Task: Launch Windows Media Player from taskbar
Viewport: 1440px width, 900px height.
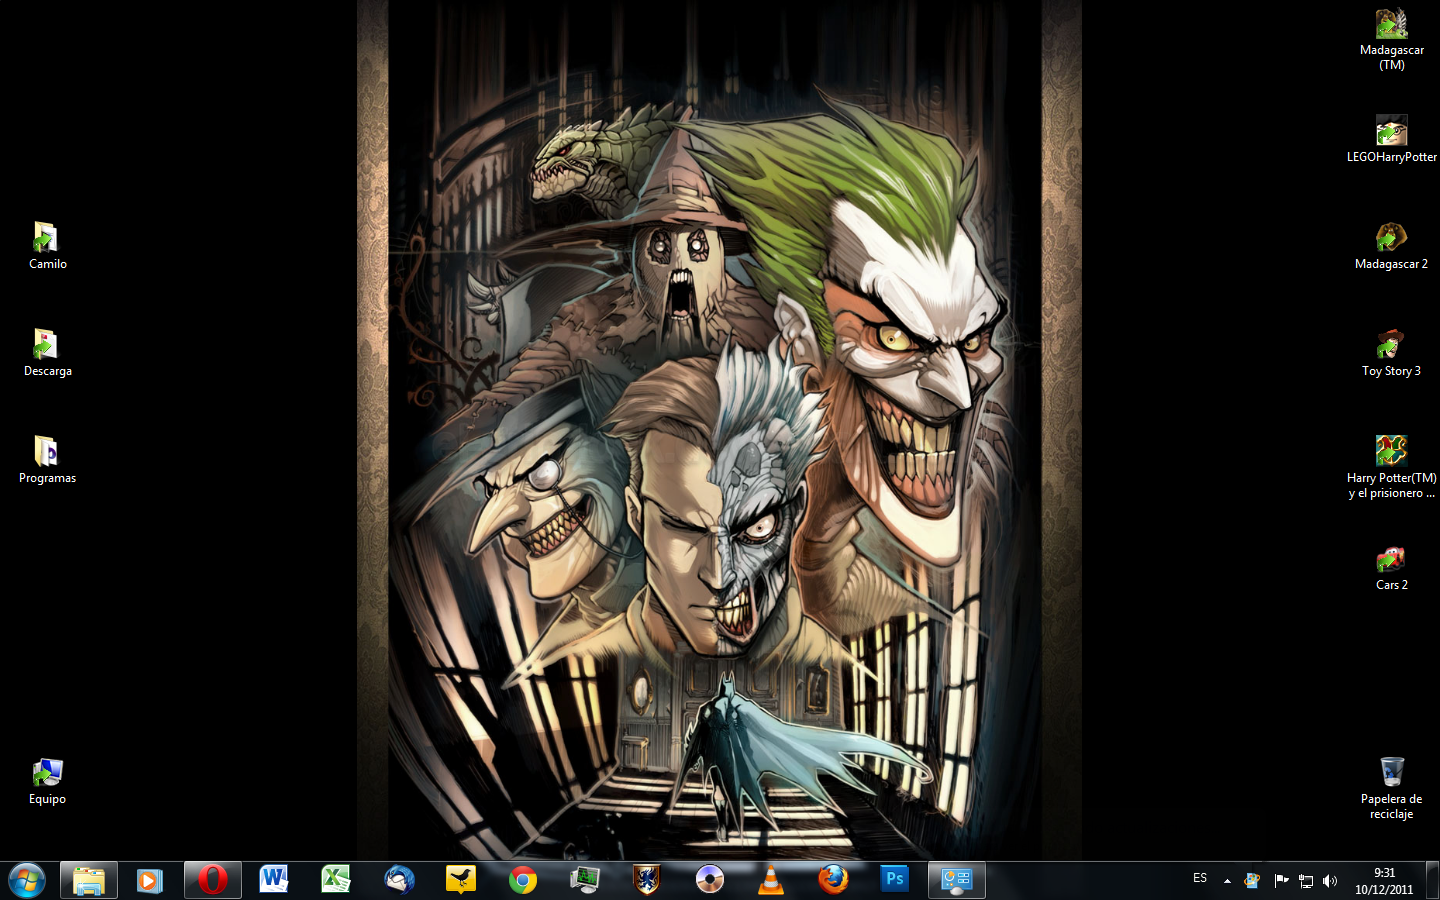Action: (x=150, y=880)
